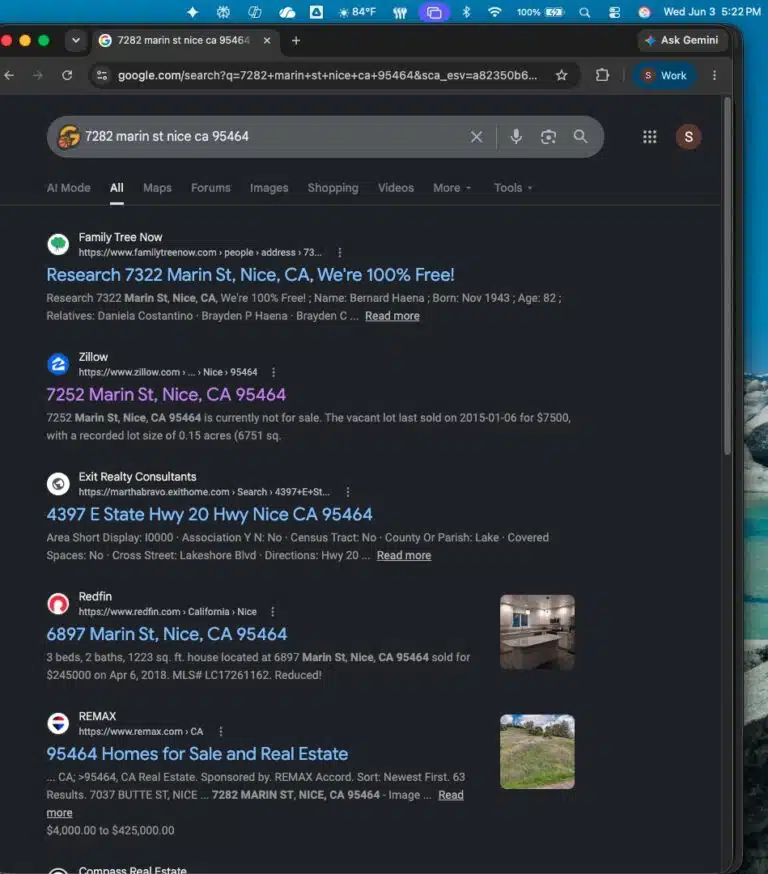The image size is (768, 874).
Task: Switch to Images results
Action: point(269,188)
